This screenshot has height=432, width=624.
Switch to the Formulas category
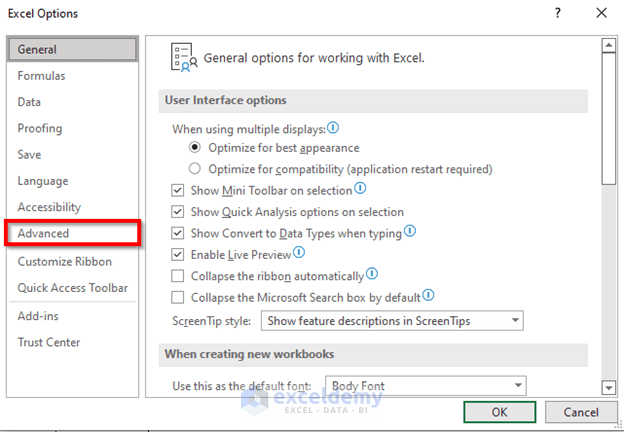coord(41,76)
